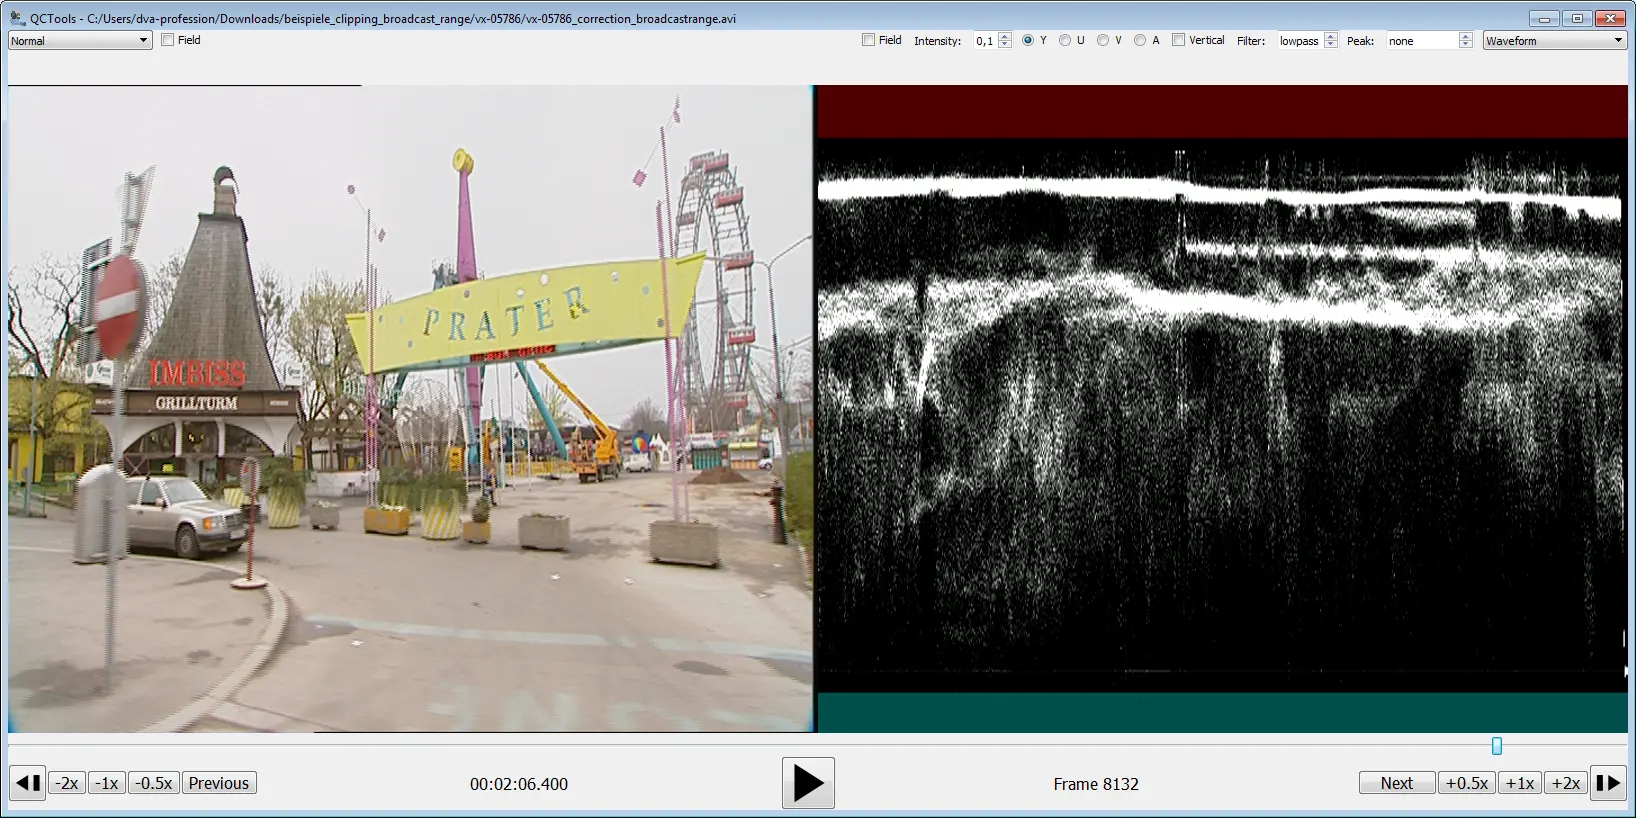1636x818 pixels.
Task: Select the U channel radio button
Action: click(1065, 40)
